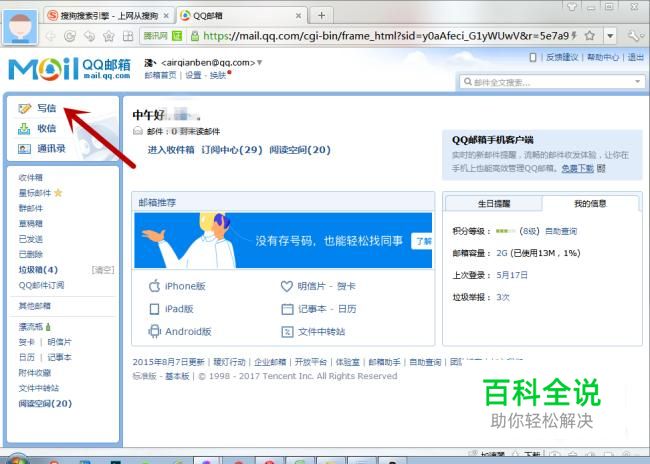Open the 反馈建议 link

(562, 57)
